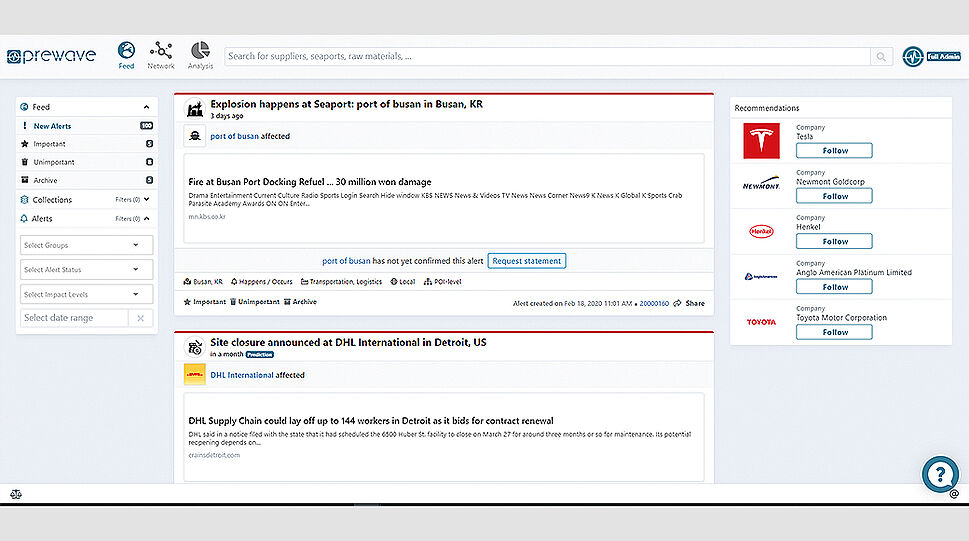Mark the Busan alert as Important
969x541 pixels.
point(205,302)
